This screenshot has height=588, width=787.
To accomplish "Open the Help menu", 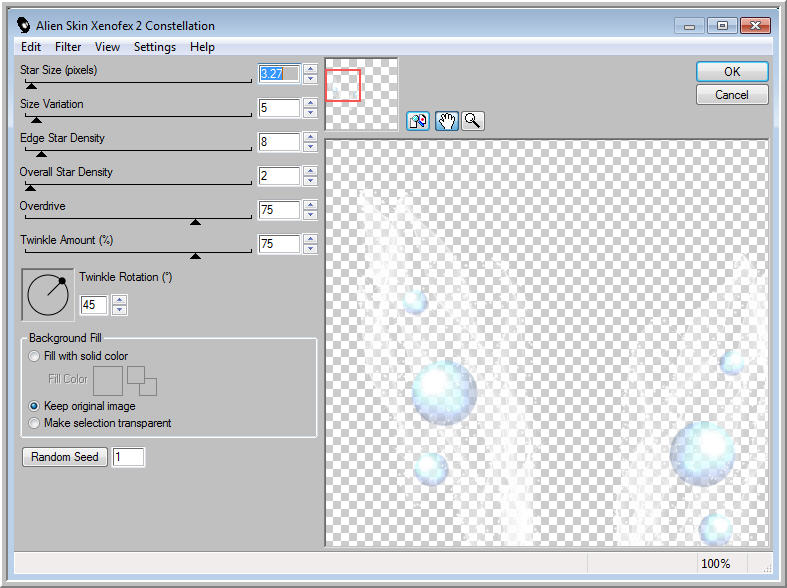I will pos(202,47).
